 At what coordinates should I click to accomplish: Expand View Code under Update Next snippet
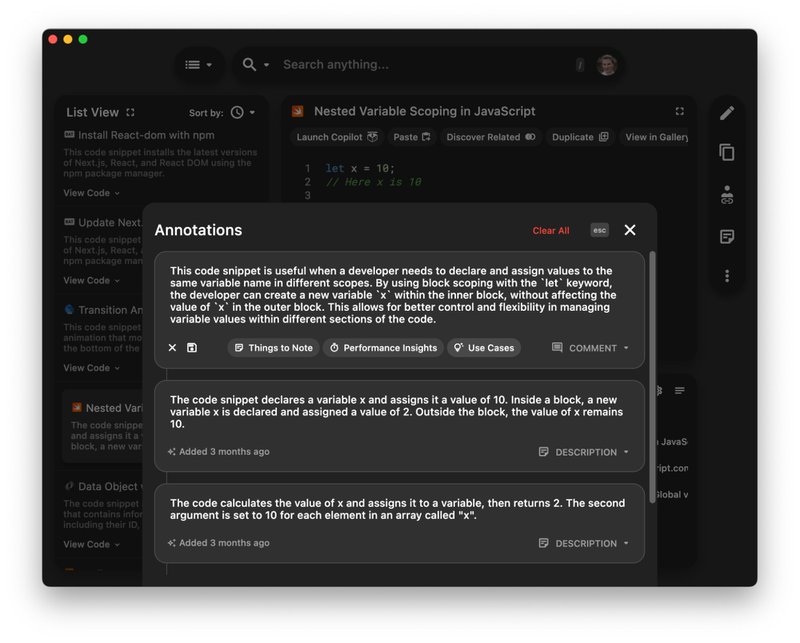click(91, 281)
